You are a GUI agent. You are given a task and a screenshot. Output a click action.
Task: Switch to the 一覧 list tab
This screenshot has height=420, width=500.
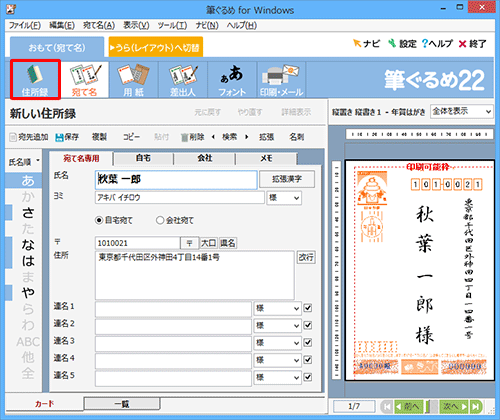pyautogui.click(x=122, y=404)
